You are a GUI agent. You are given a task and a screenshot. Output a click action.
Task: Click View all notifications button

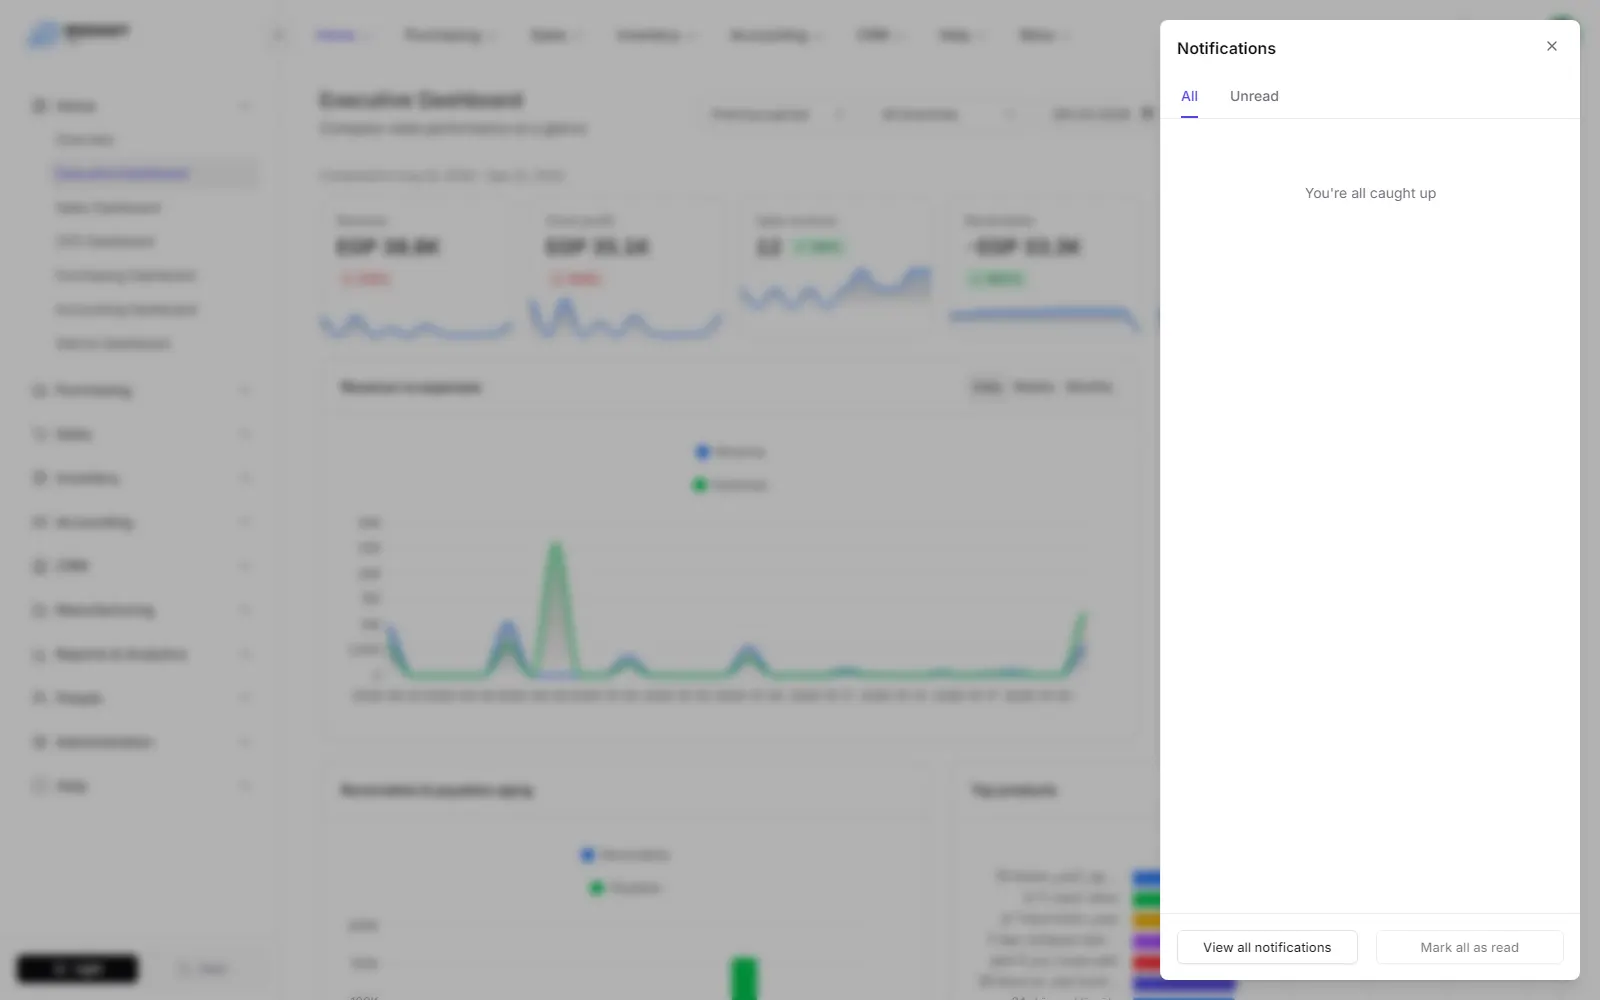pyautogui.click(x=1267, y=947)
